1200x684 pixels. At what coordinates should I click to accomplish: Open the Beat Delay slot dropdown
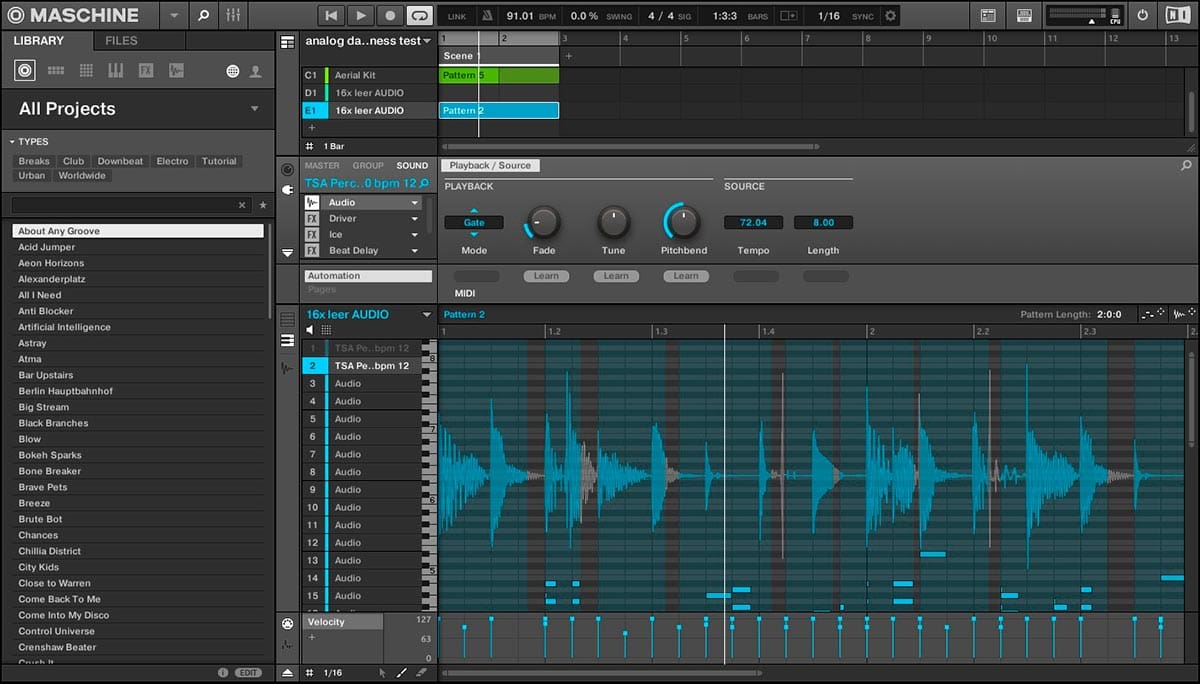414,251
